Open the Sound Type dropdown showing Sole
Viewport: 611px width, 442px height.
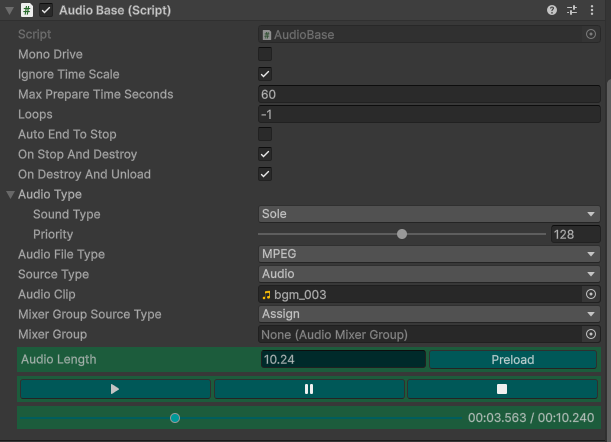[429, 214]
